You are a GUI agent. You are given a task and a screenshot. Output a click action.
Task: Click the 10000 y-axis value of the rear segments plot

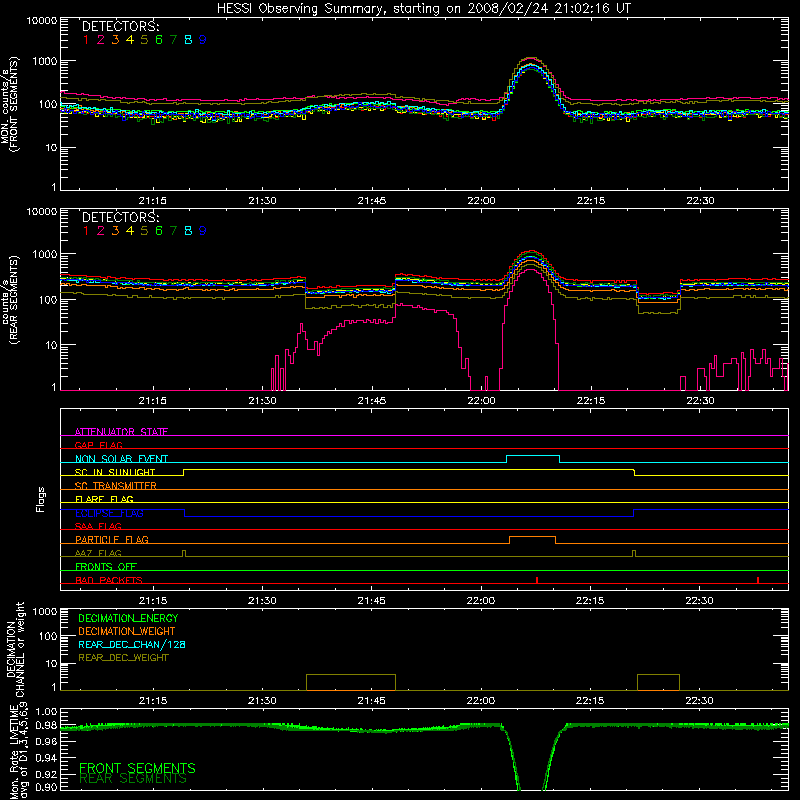pos(42,212)
